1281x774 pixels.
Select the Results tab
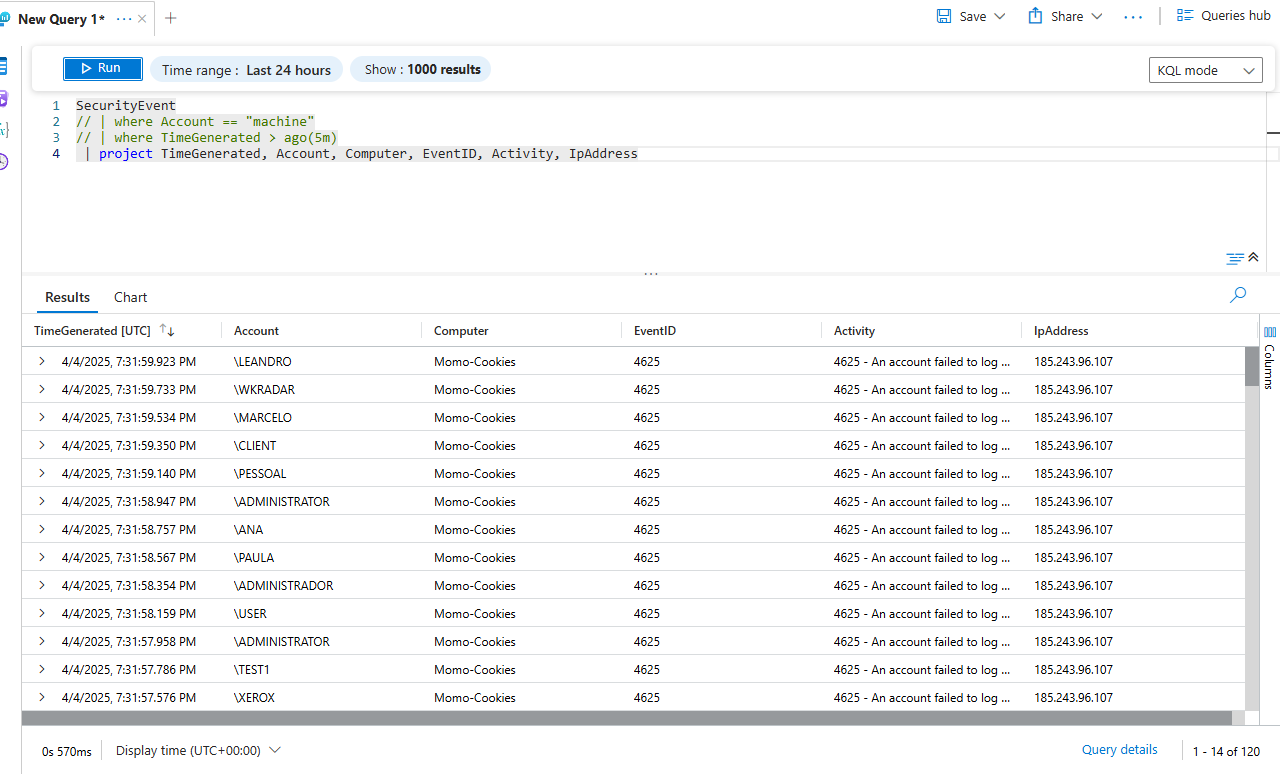[66, 297]
